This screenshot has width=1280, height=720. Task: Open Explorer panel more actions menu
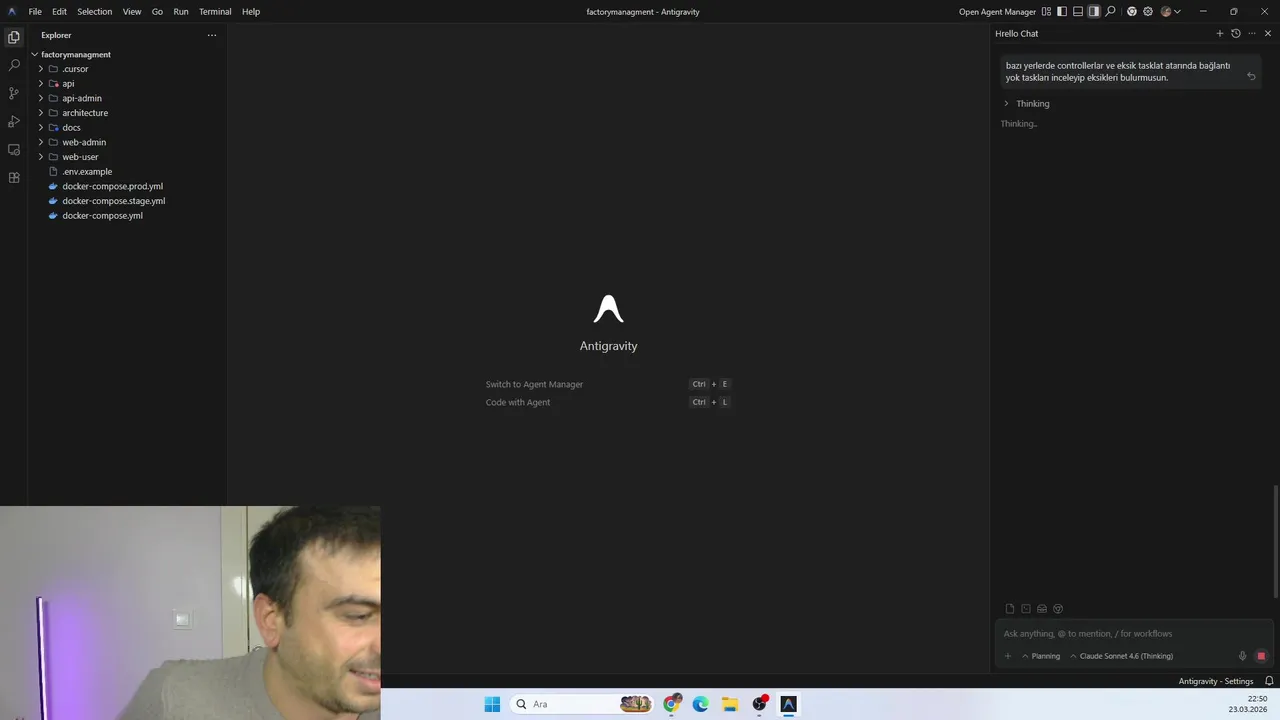211,35
